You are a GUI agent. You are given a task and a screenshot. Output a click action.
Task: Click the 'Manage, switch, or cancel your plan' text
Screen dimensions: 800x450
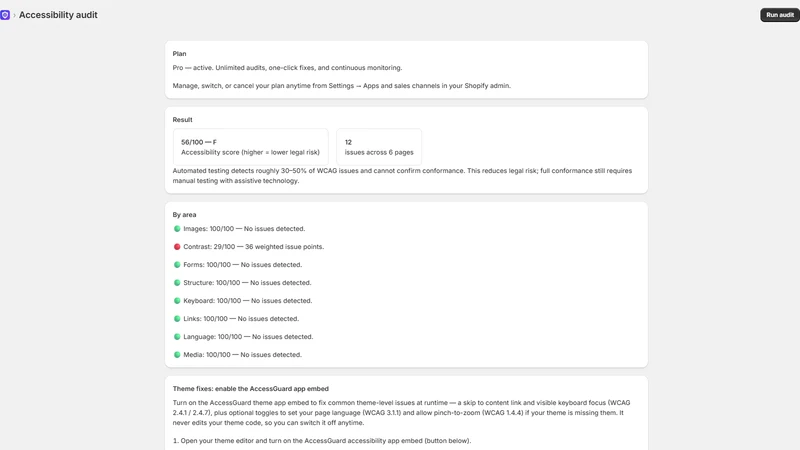(341, 86)
